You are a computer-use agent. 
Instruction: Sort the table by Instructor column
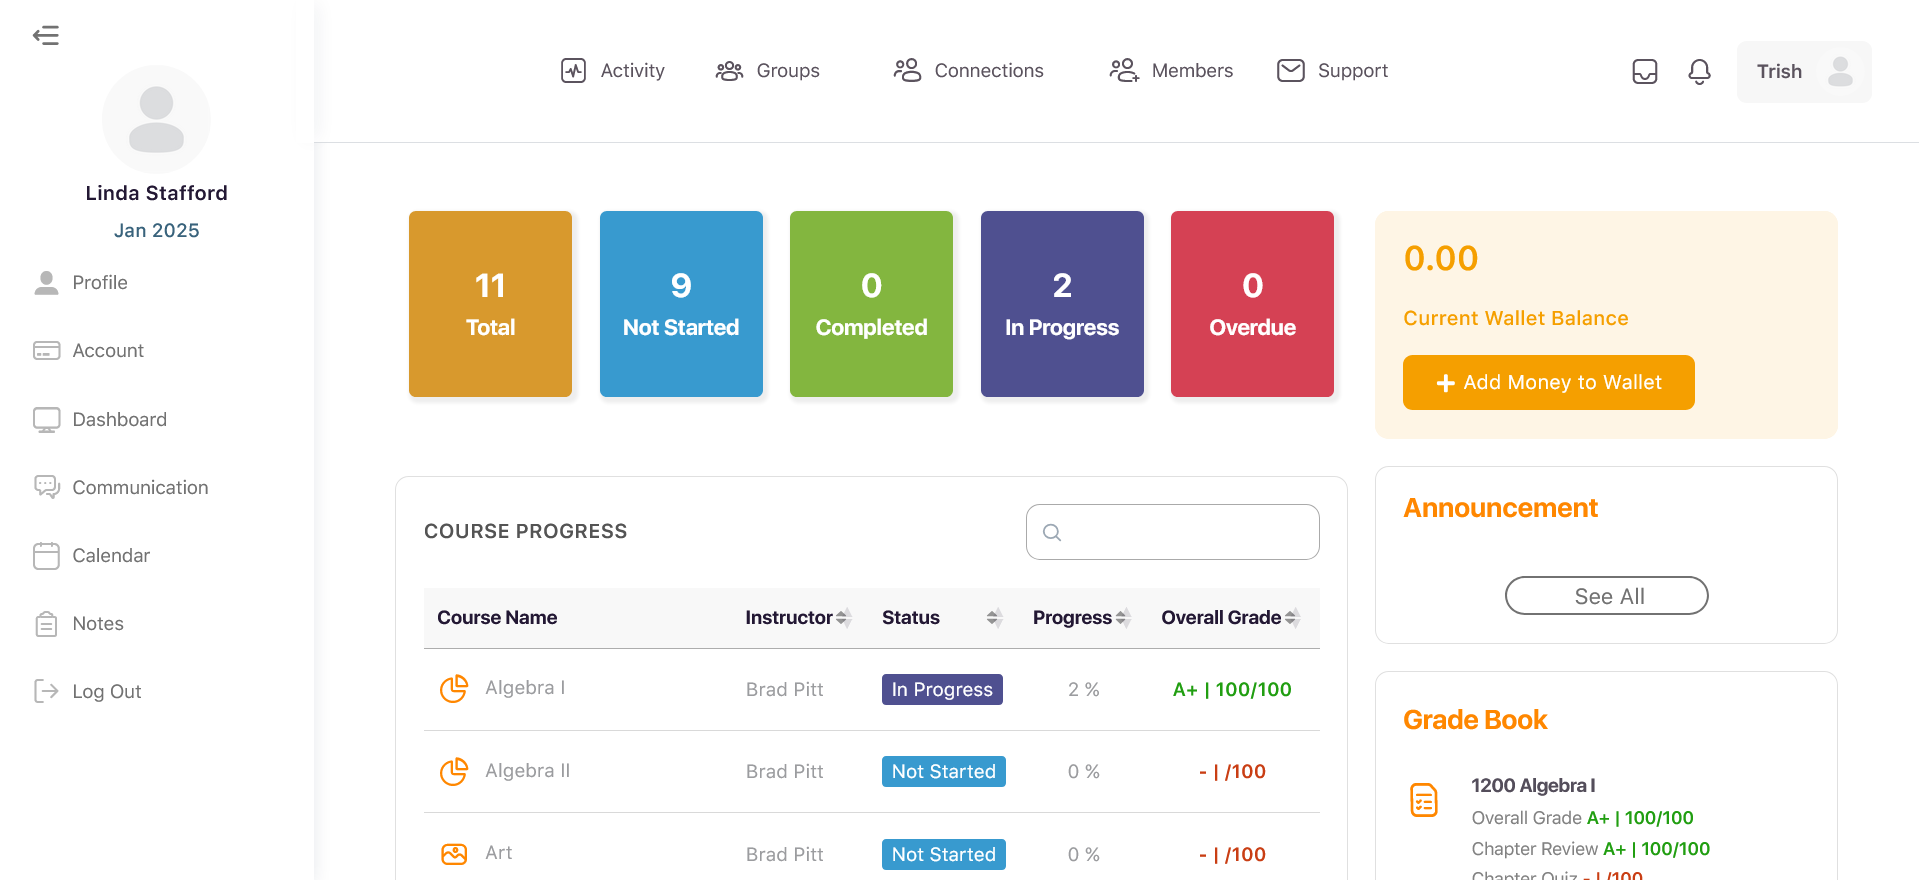pyautogui.click(x=843, y=618)
